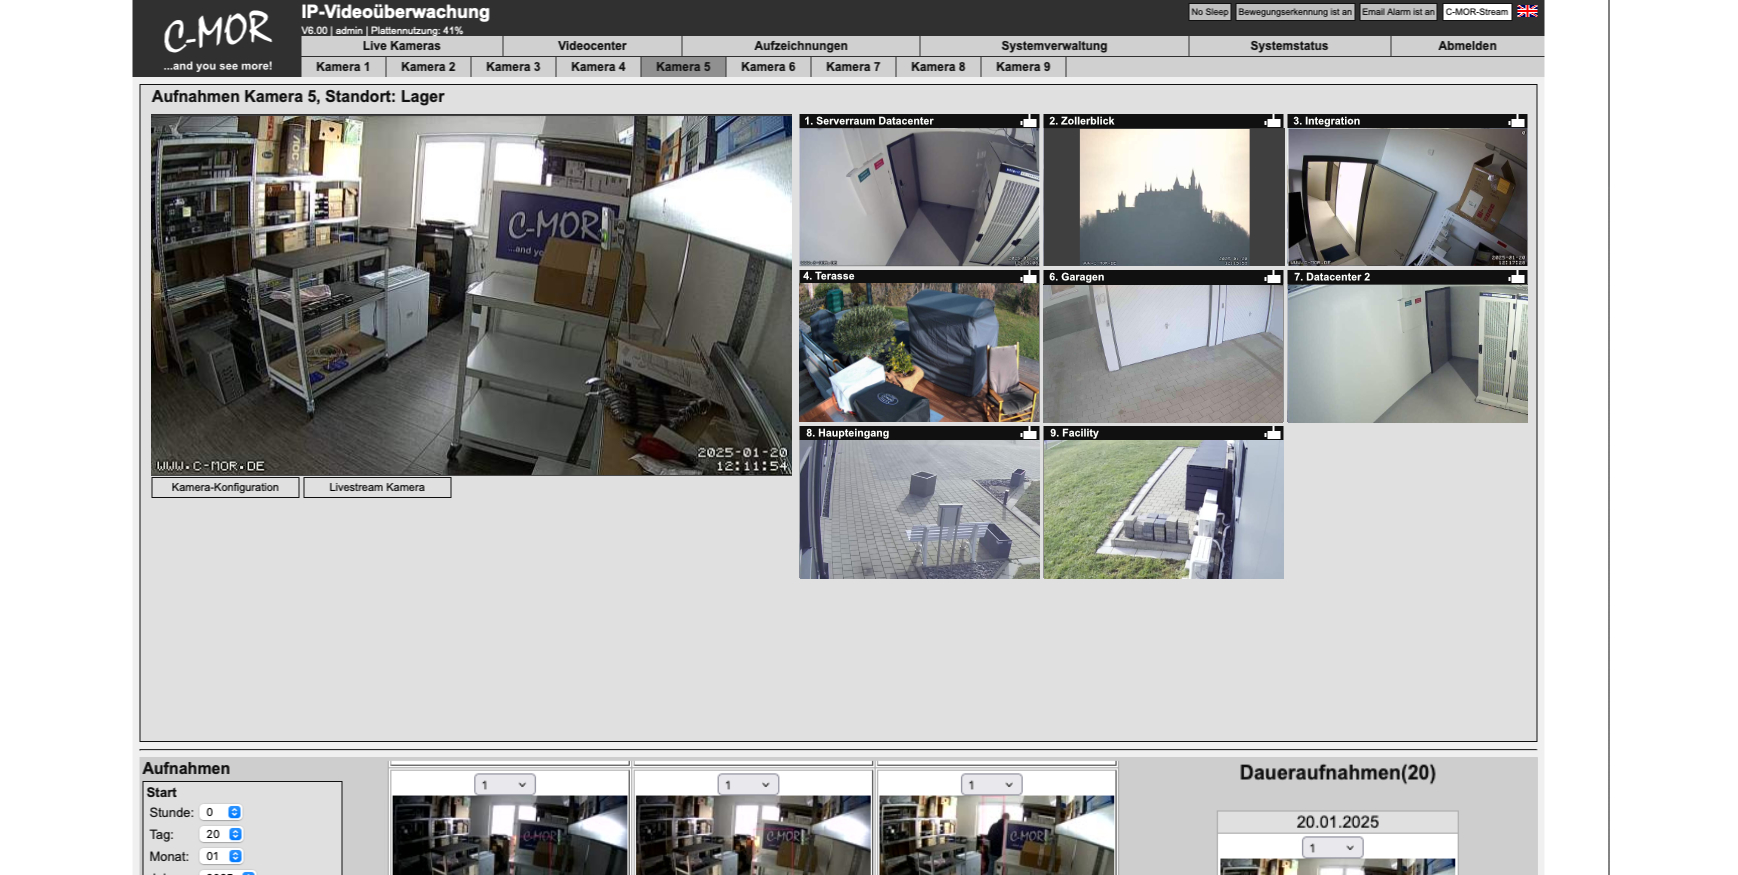
Task: Open the Systemverwaltung menu
Action: 1054,46
